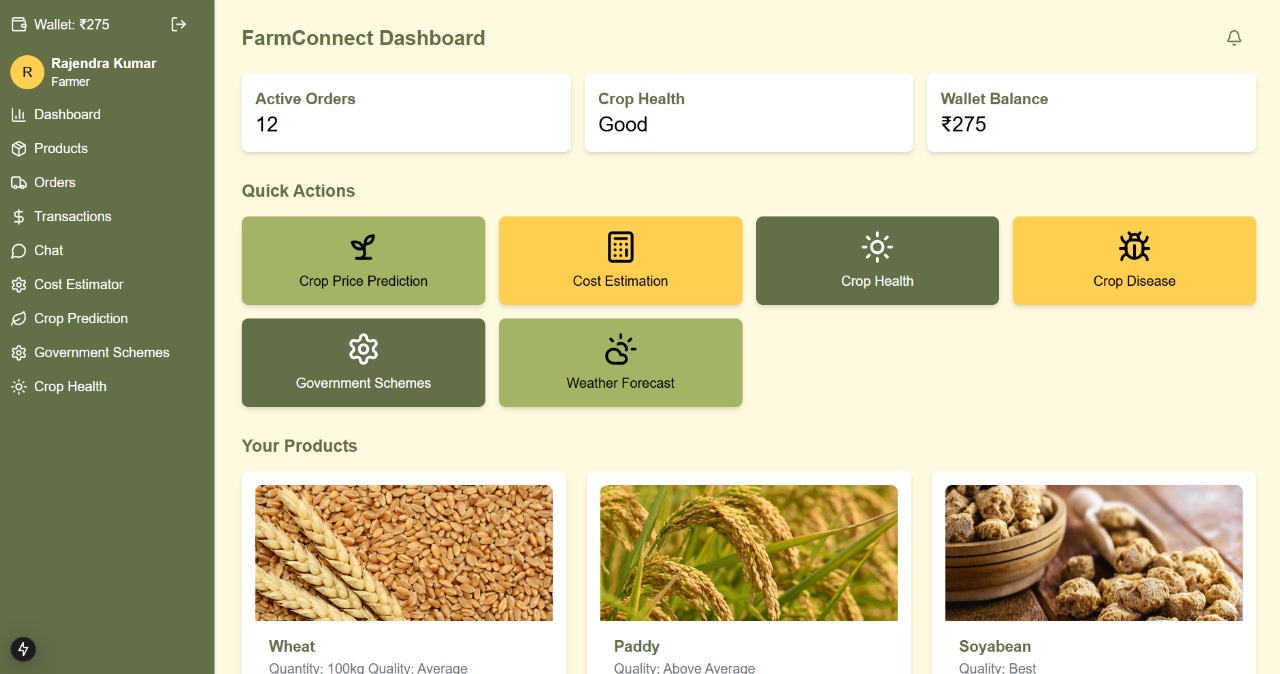Click the sun icon on Crop Health tile
The image size is (1280, 674).
pos(877,247)
